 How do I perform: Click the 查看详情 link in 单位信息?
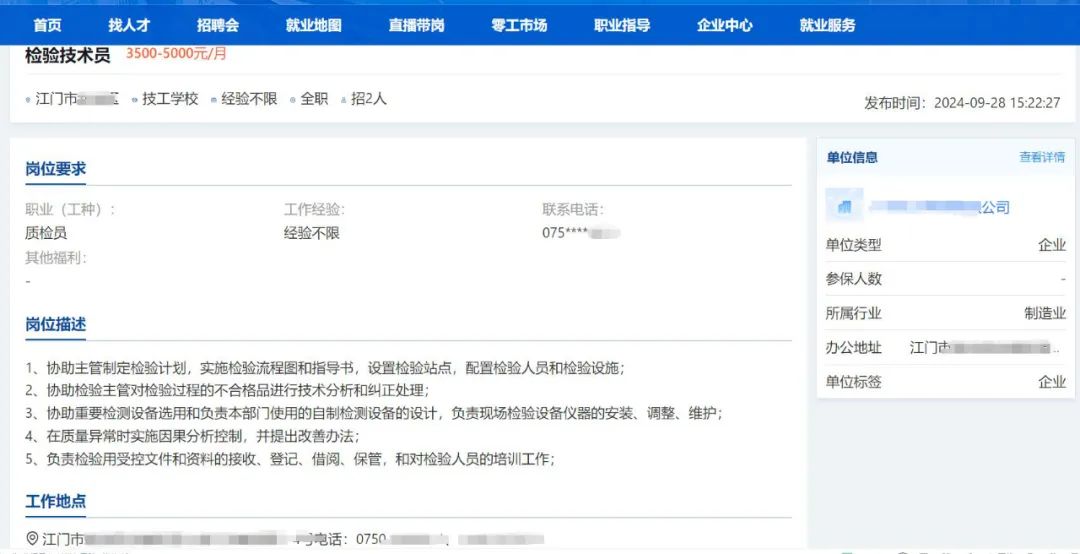pos(1041,157)
